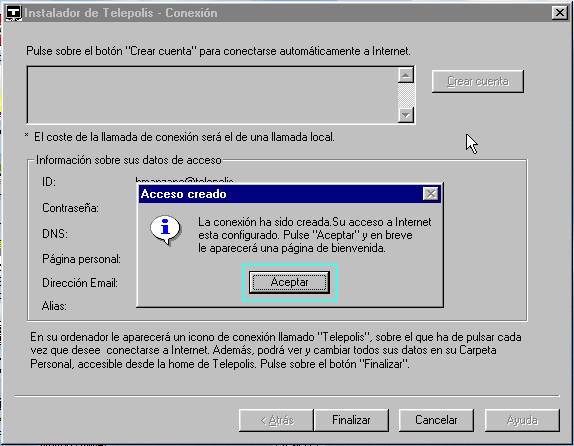The image size is (574, 446).
Task: Click the Dirección Email label
Action: pos(80,283)
